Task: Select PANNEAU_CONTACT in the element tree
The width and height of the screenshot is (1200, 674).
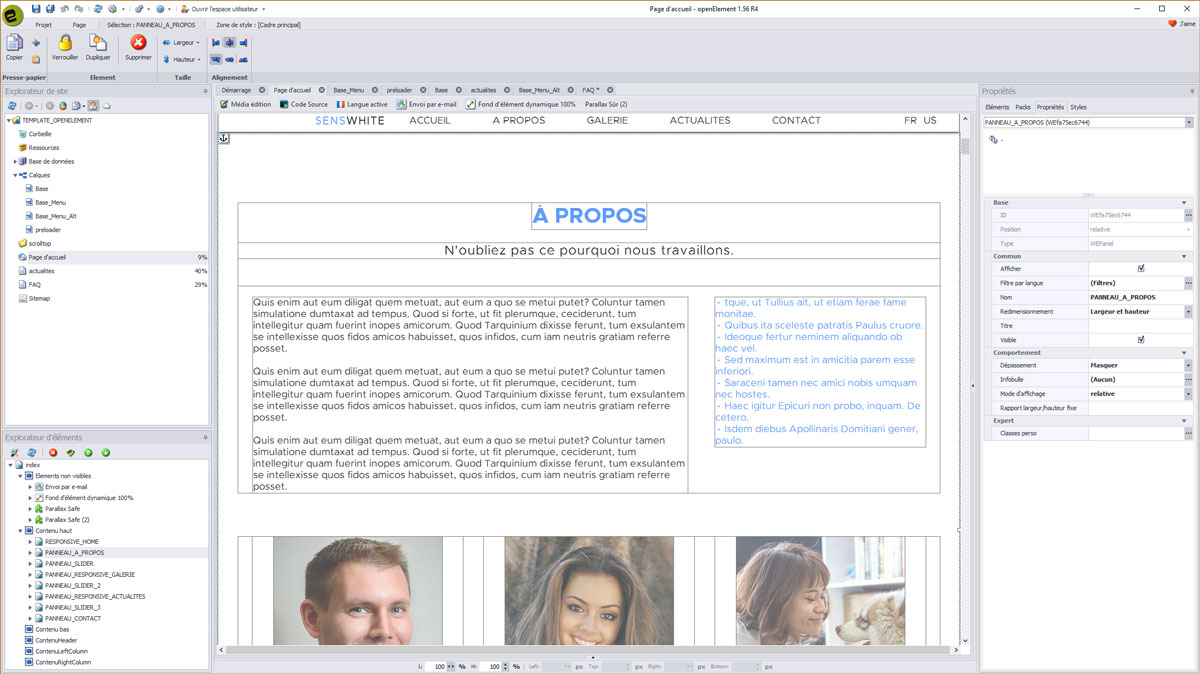Action: coord(73,618)
